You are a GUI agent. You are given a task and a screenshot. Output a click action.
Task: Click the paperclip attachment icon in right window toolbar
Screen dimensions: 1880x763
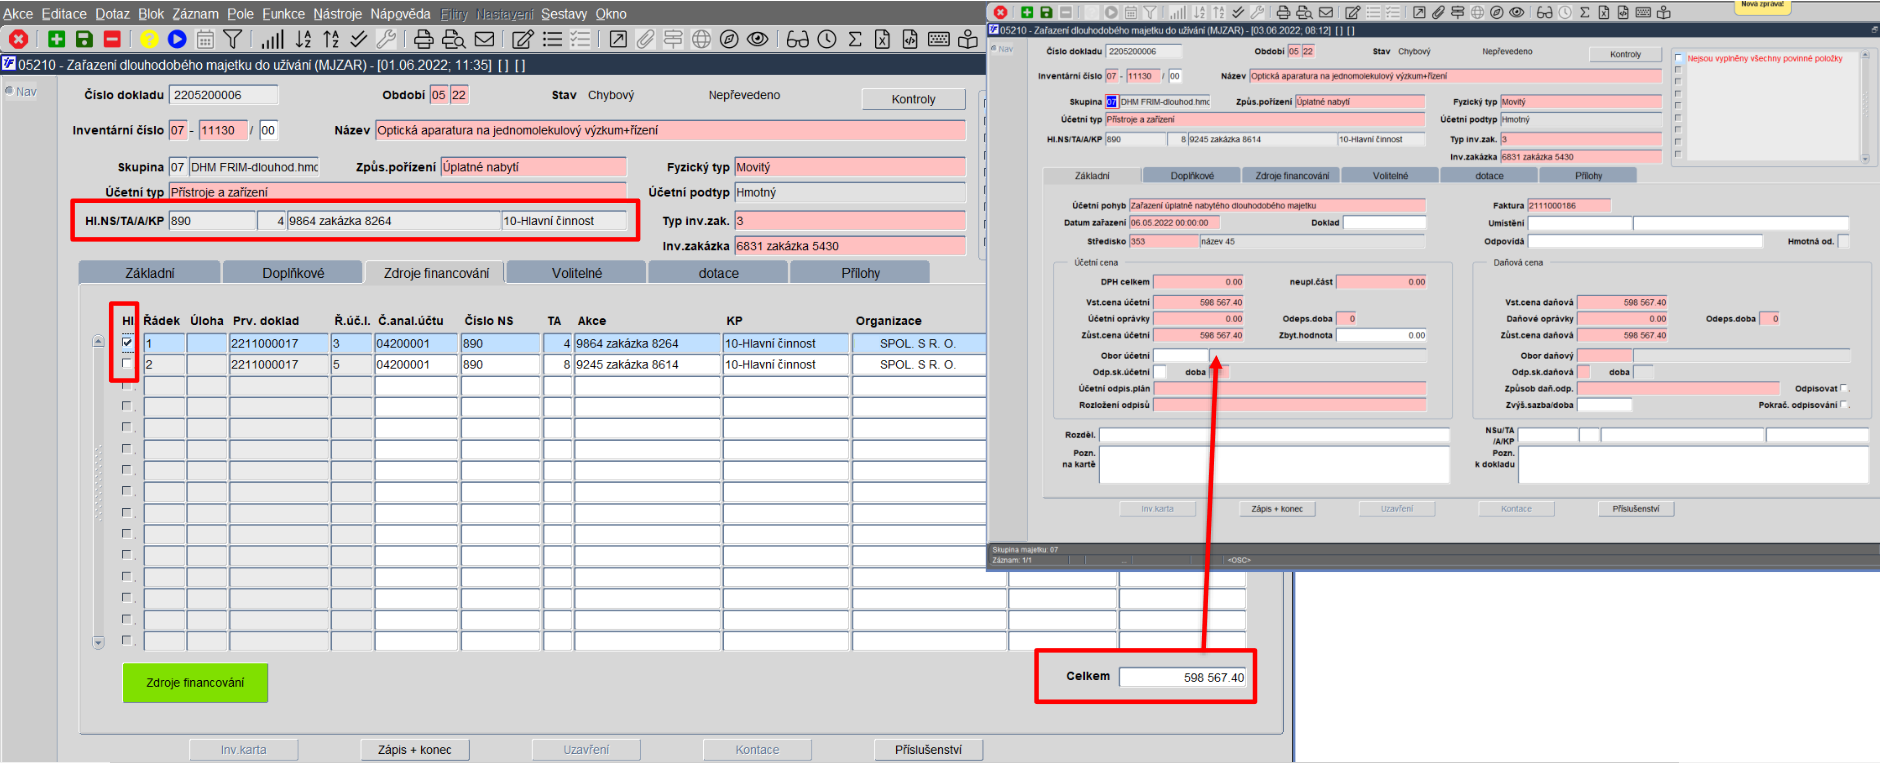[1438, 12]
